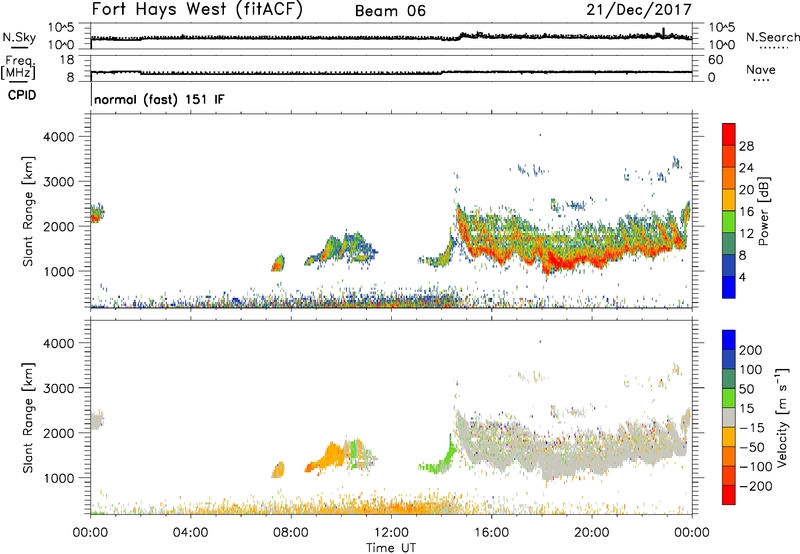Screen dimensions: 800x554
Task: Click the strong red backscatter band near 18:00 in power panel
Action: (559, 263)
